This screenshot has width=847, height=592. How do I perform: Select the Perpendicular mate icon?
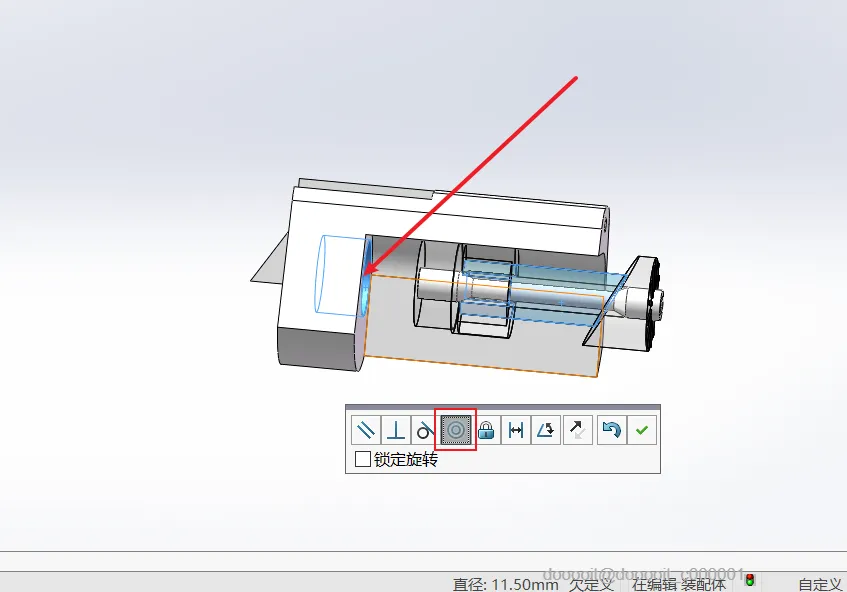pyautogui.click(x=396, y=430)
